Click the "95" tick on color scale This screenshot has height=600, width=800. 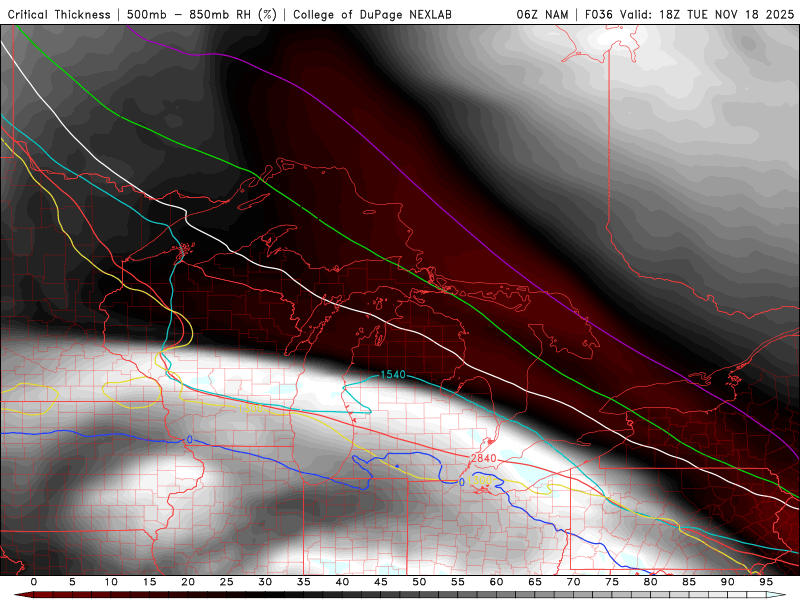pos(766,582)
